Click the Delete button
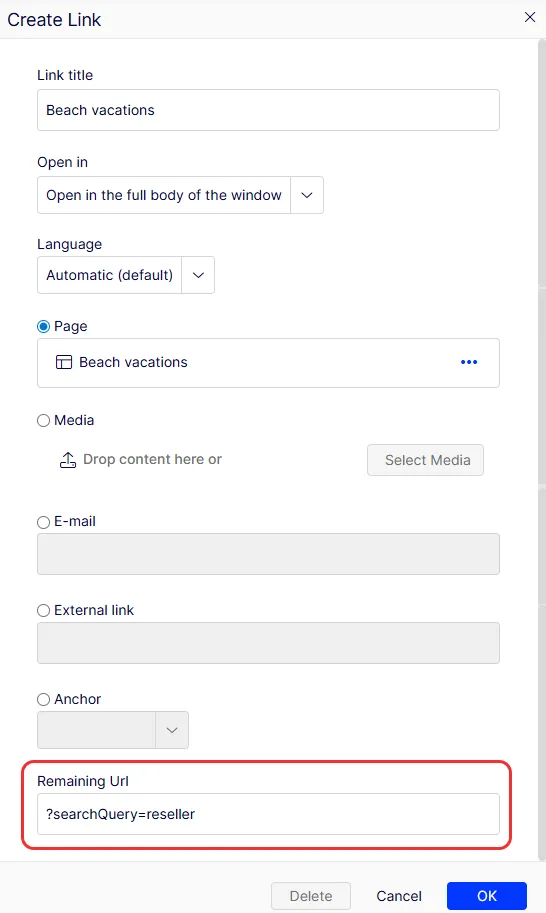Screen dimensions: 546x913 [311, 896]
